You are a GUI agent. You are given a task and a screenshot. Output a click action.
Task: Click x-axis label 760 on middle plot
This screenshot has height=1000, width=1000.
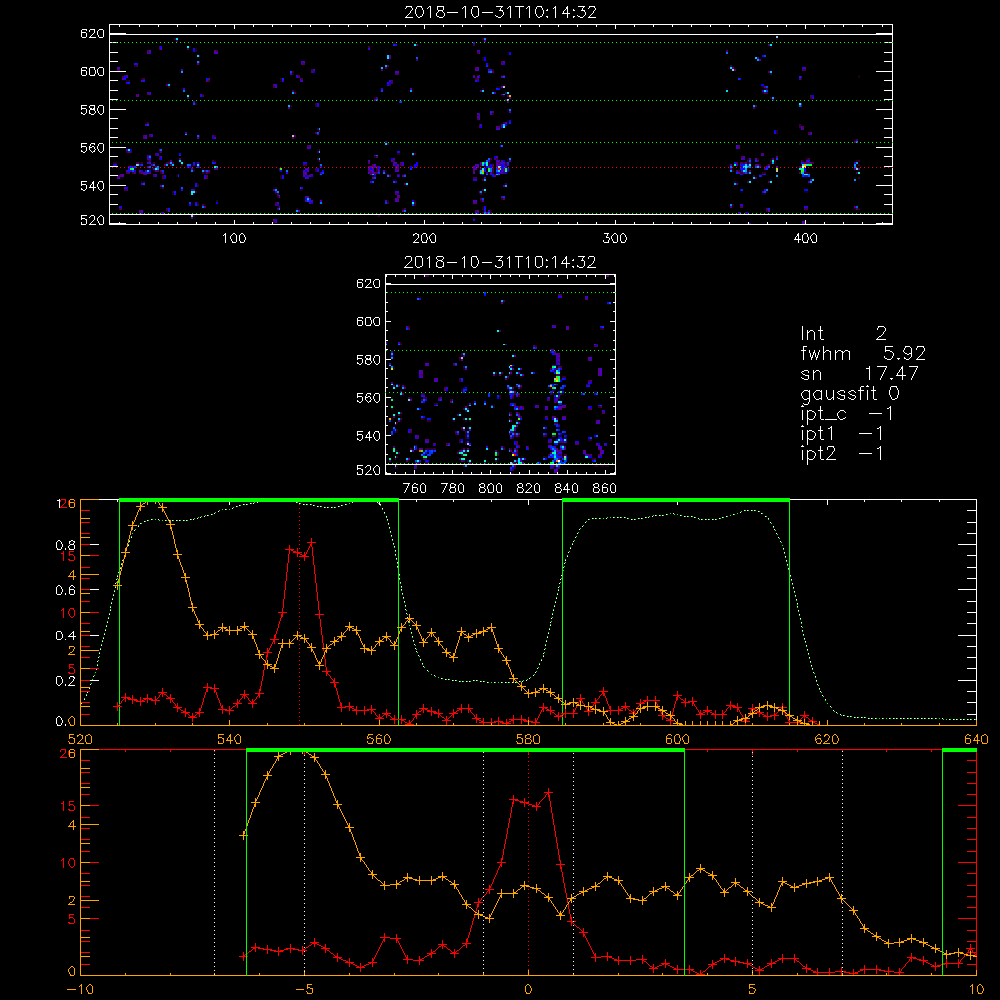pos(415,489)
